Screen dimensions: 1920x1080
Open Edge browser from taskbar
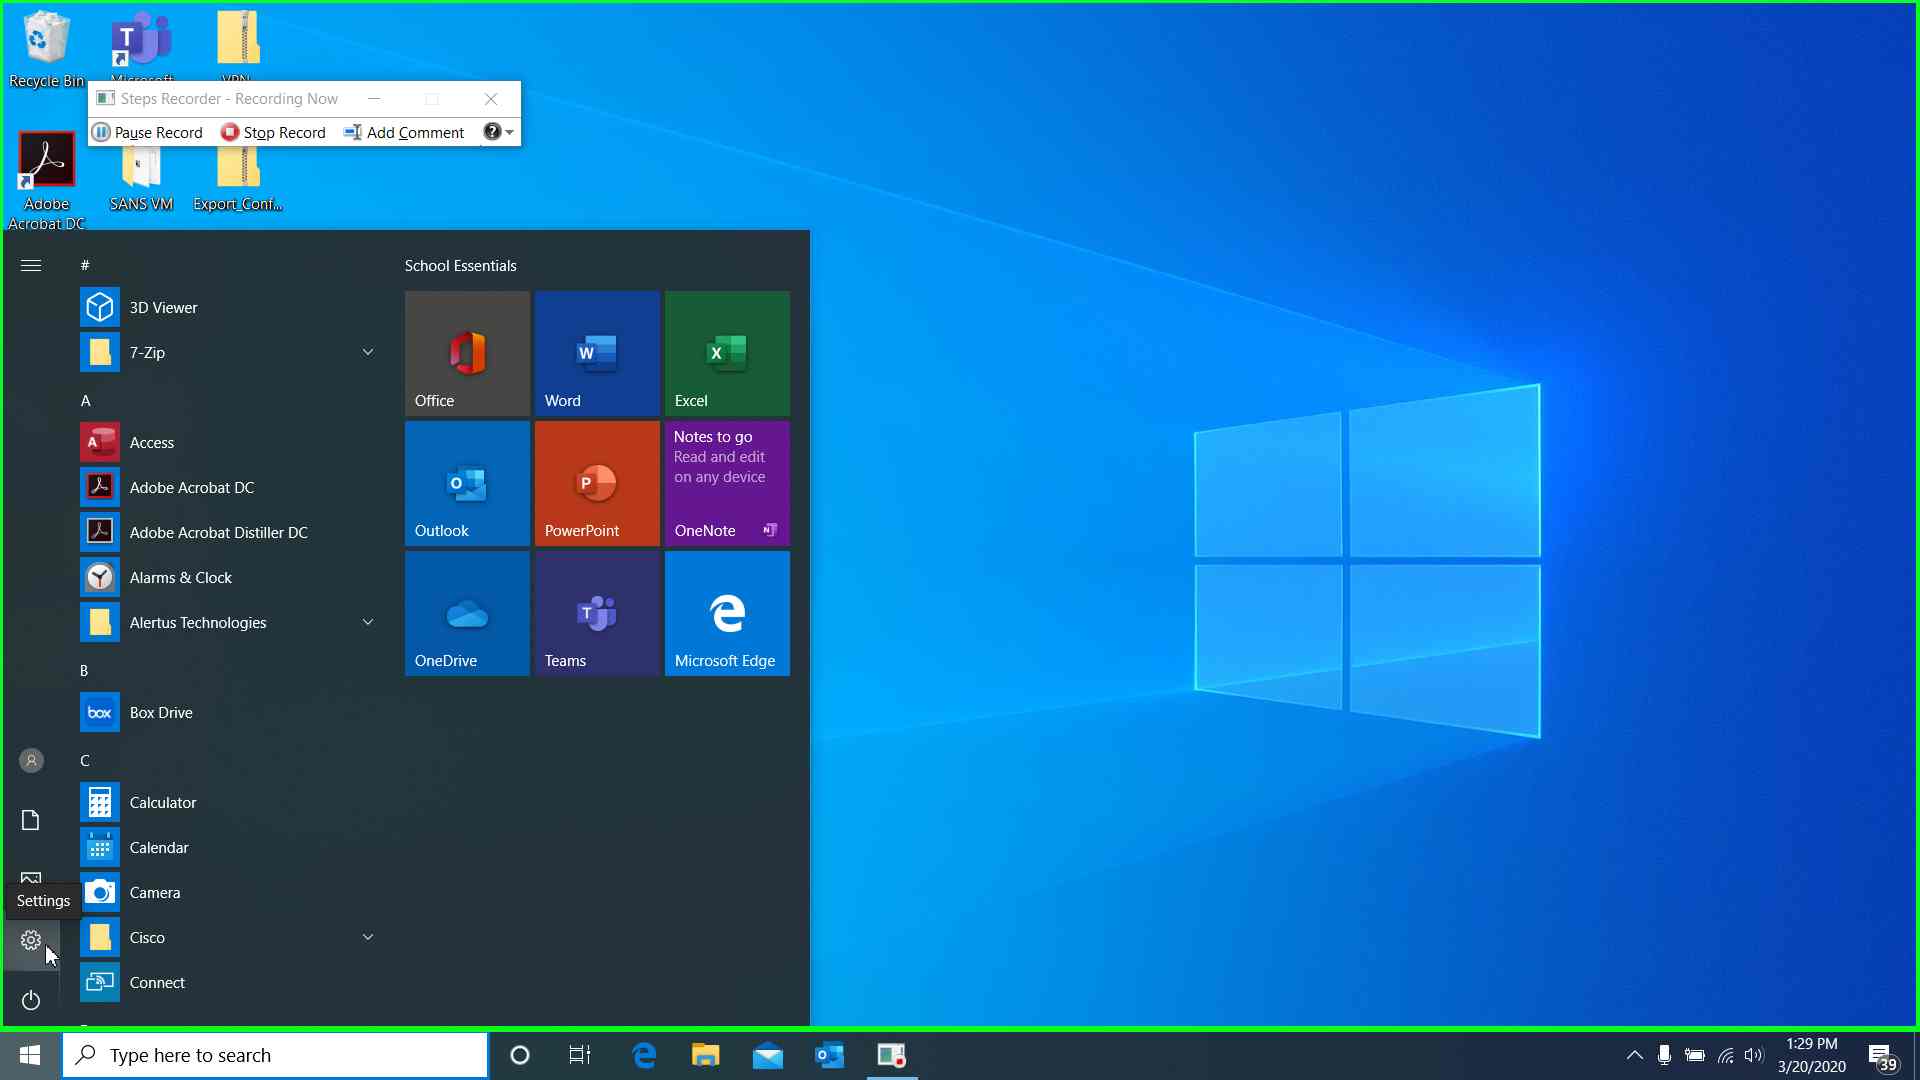(x=644, y=1055)
